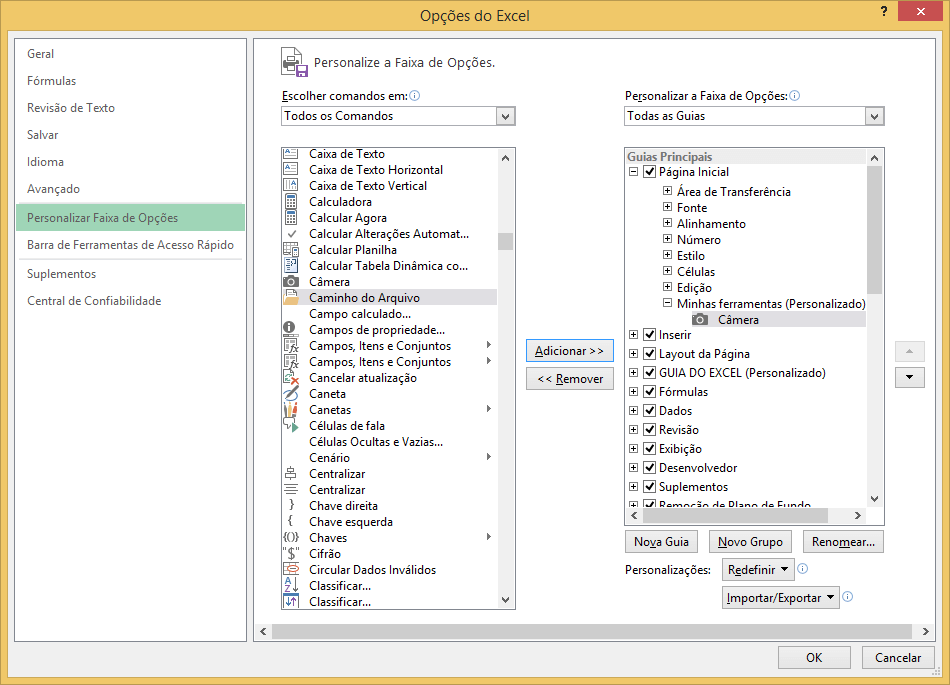Click the Calculadora command icon
Image resolution: width=950 pixels, height=685 pixels.
(x=291, y=202)
